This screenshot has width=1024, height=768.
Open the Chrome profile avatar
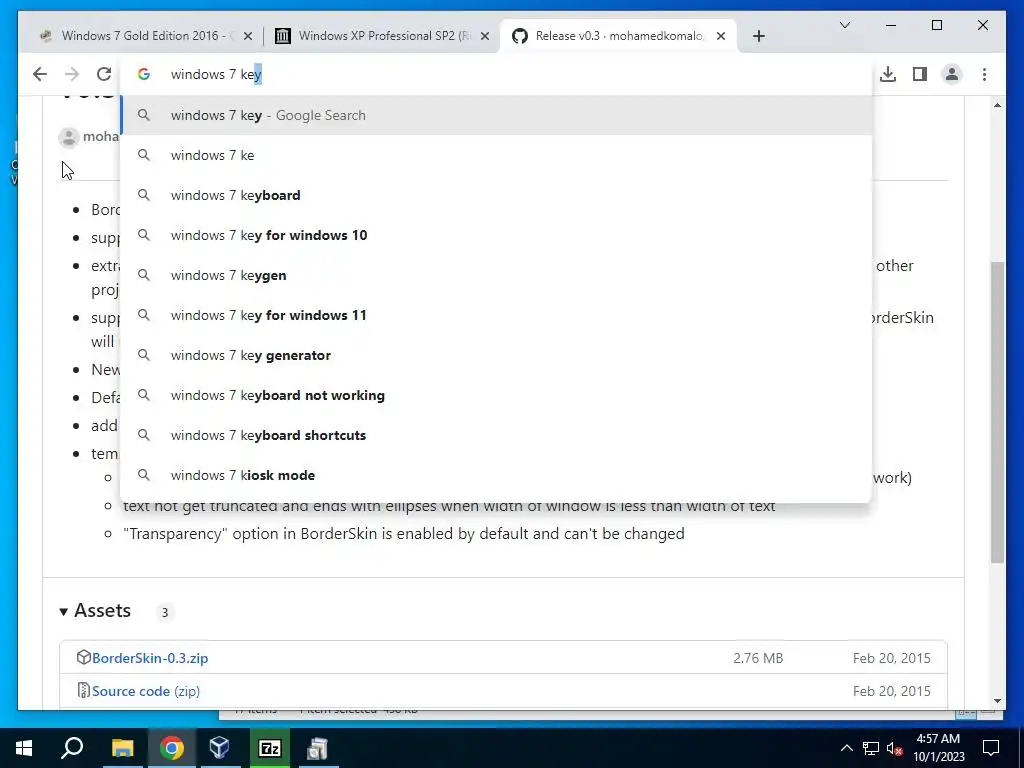pyautogui.click(x=952, y=74)
